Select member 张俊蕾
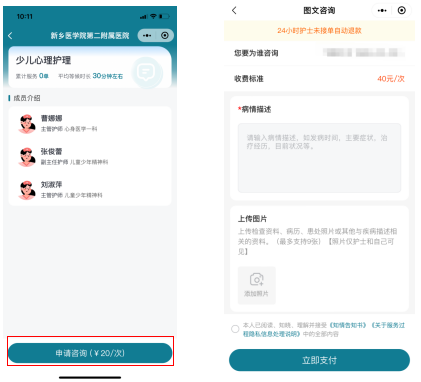 point(90,157)
